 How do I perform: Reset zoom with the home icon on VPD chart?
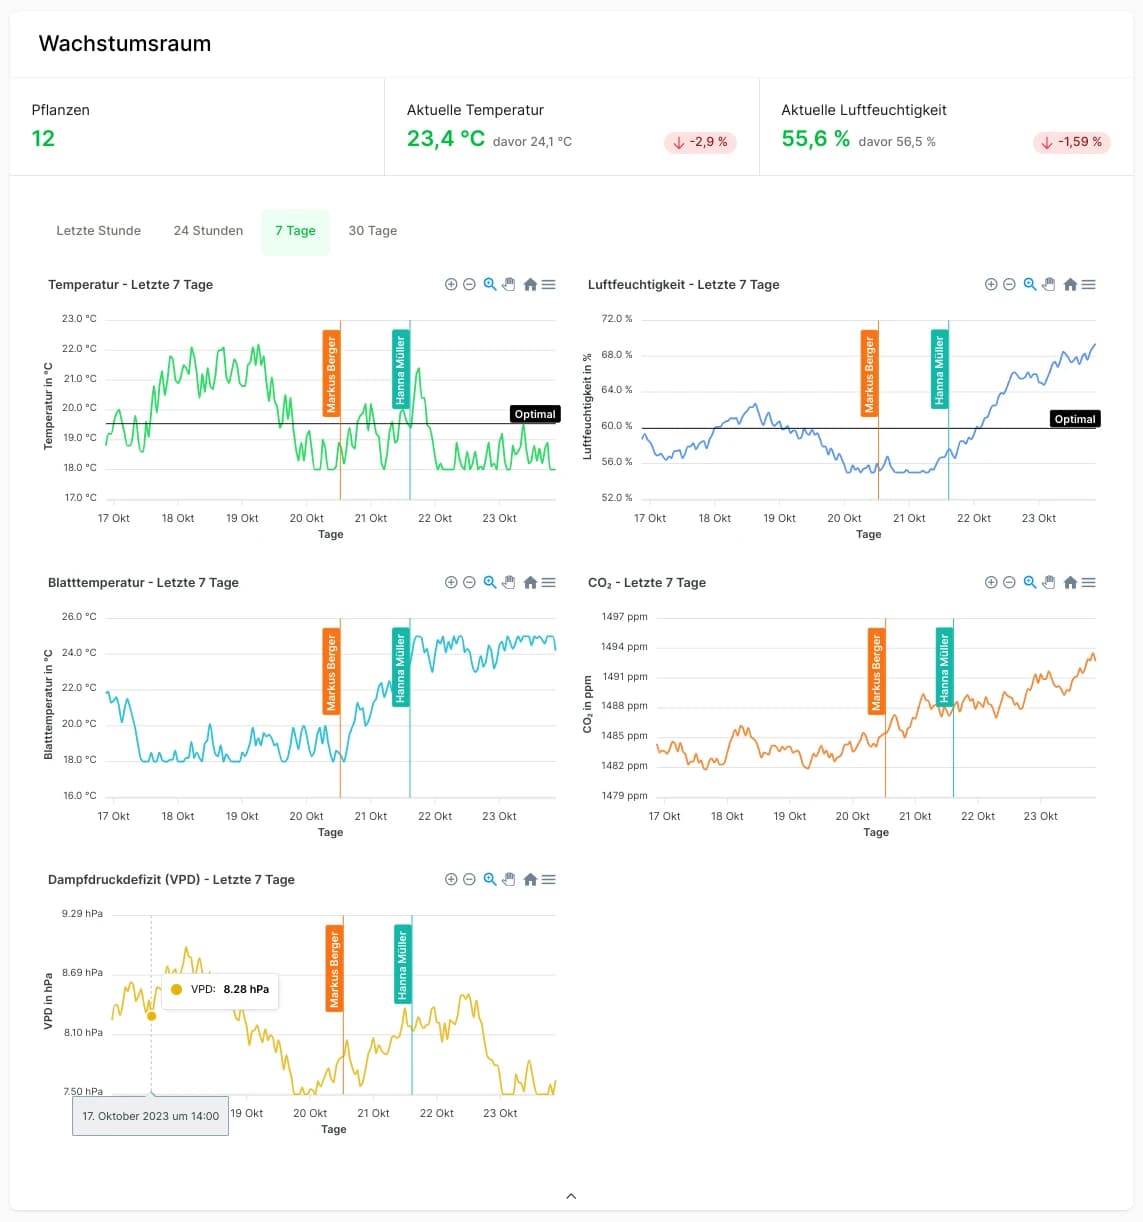point(530,880)
